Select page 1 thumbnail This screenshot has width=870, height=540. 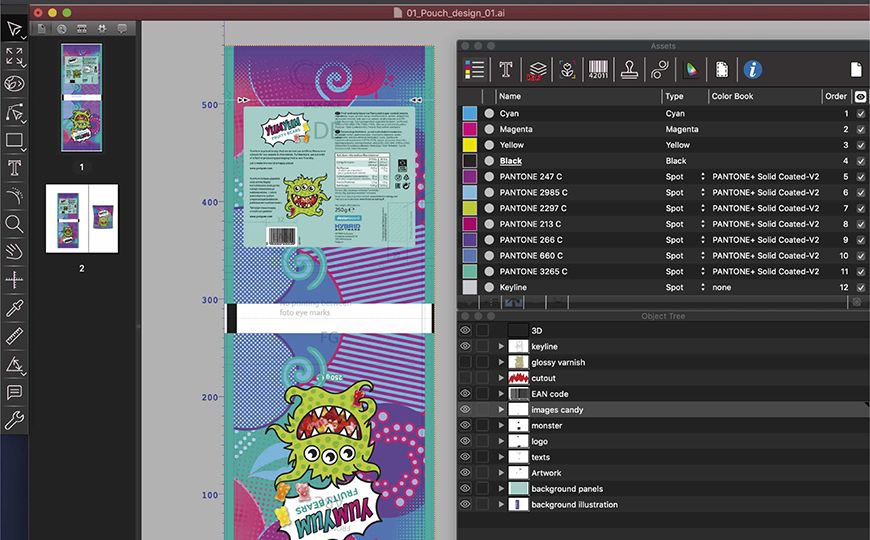tap(82, 98)
